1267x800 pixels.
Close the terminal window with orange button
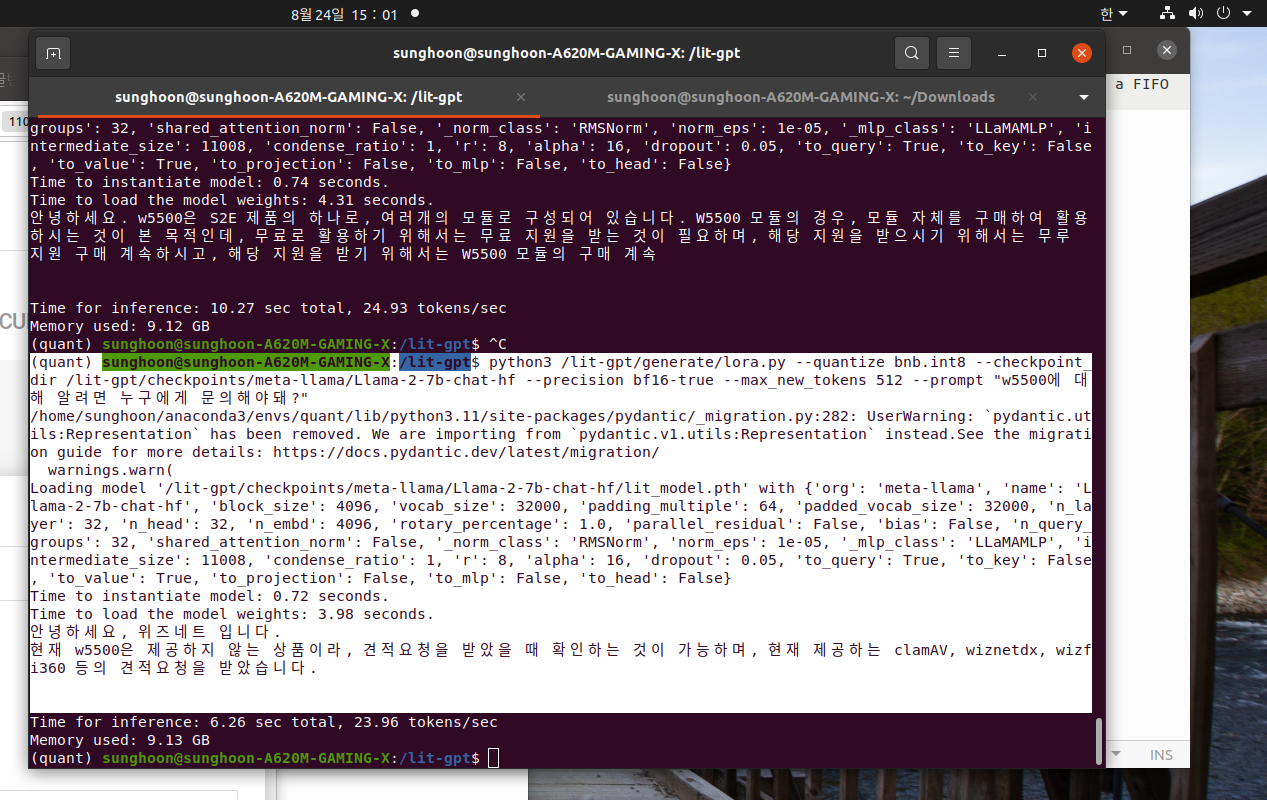click(1081, 53)
